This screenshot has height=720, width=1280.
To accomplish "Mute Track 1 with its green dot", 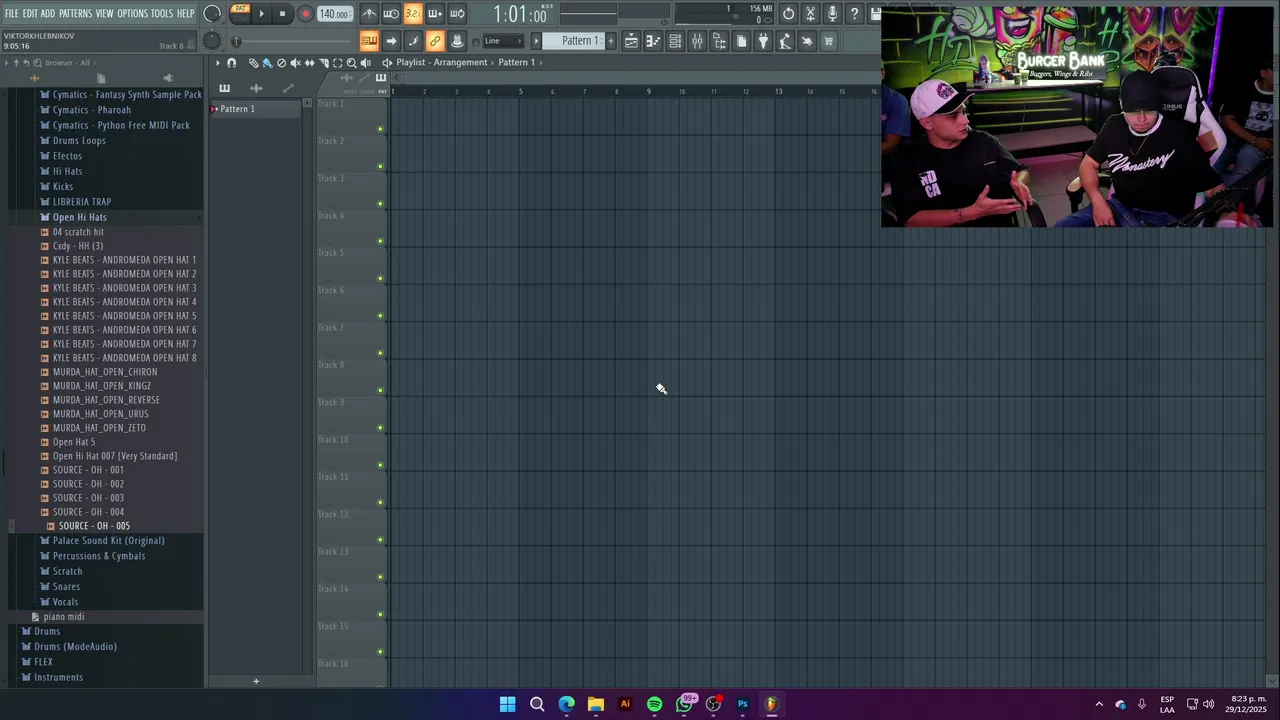I will 380,129.
